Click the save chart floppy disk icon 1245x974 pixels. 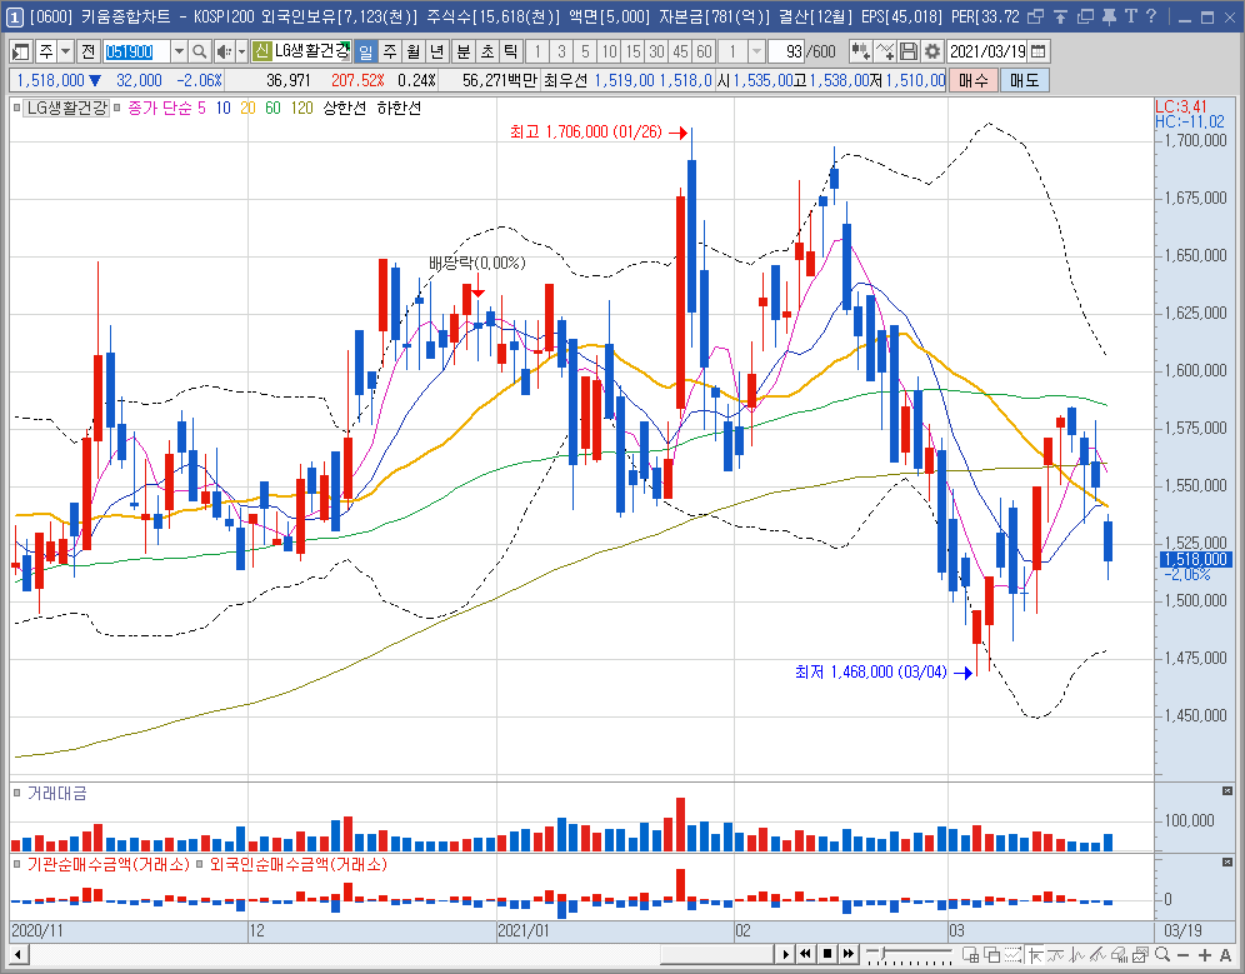[908, 51]
